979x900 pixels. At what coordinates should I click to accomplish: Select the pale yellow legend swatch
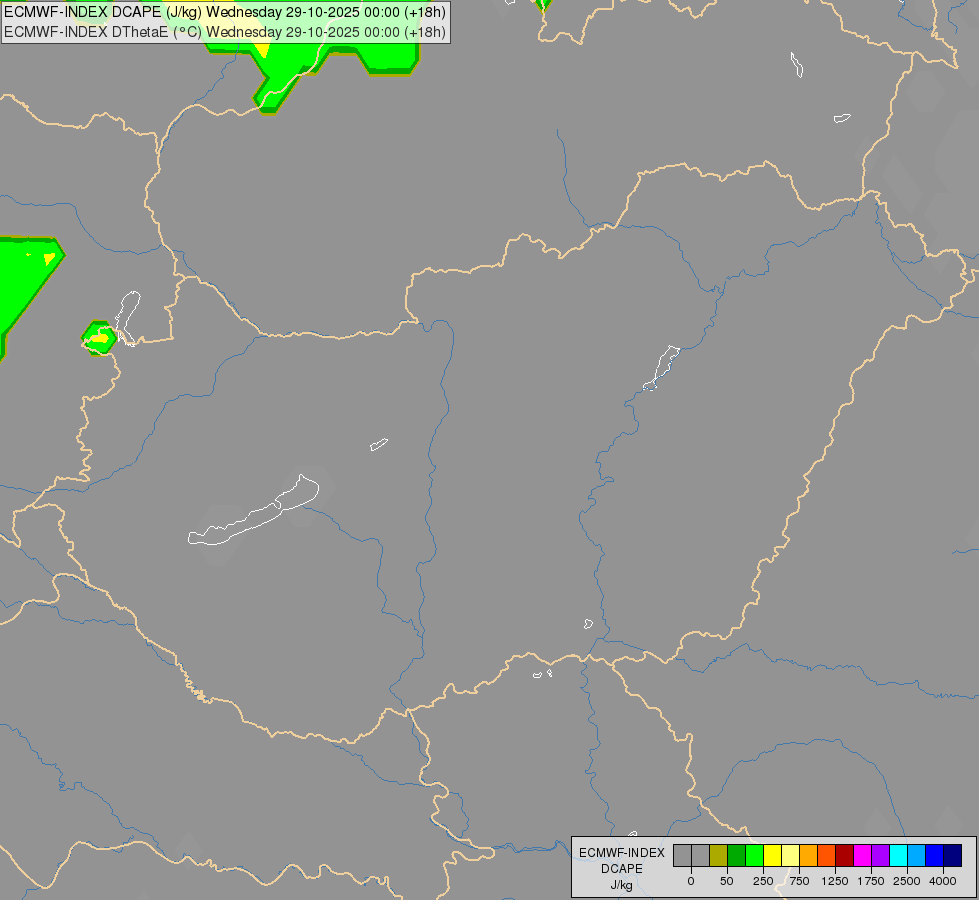tap(791, 856)
